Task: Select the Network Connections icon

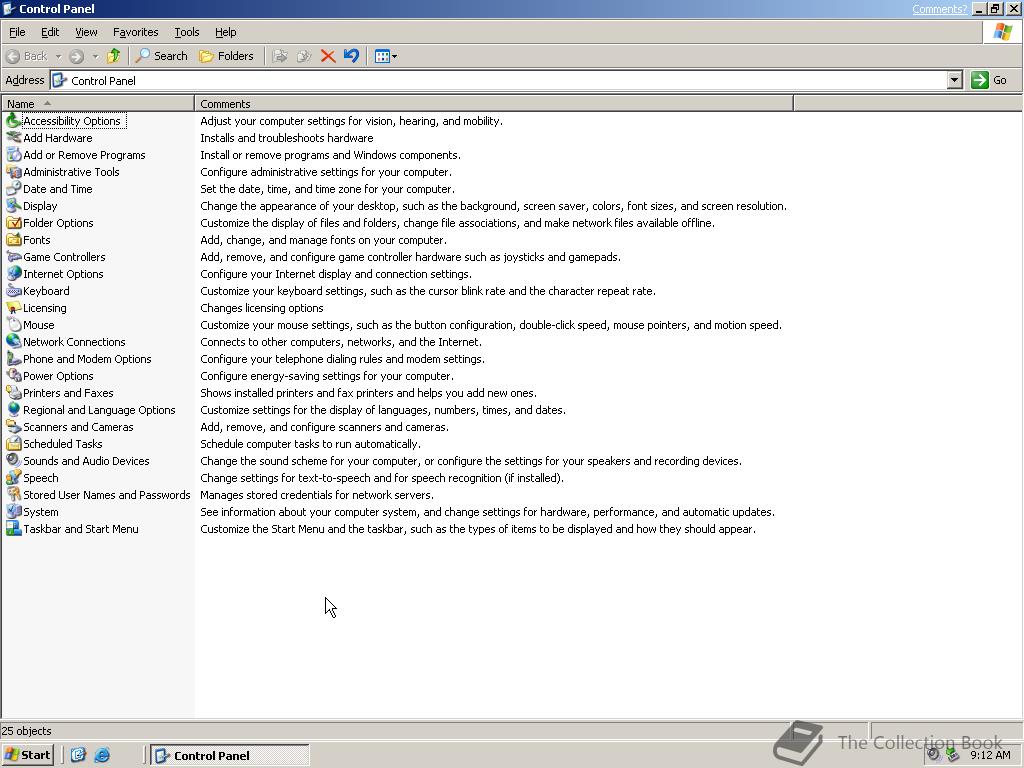Action: [13, 342]
